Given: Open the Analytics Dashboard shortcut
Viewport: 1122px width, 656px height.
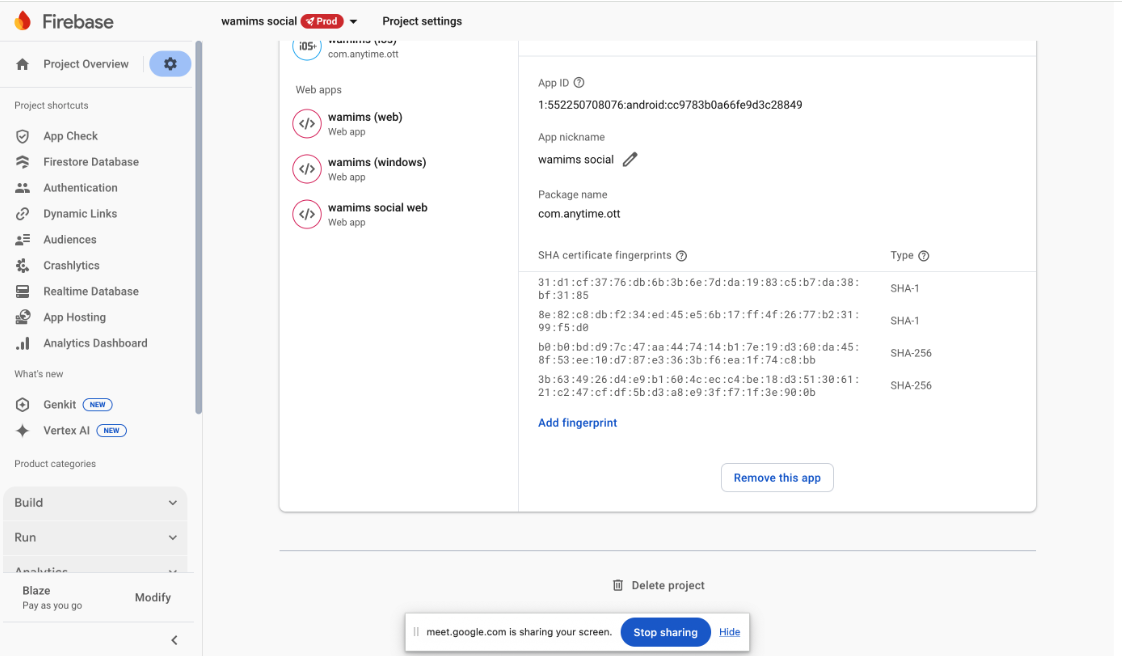Looking at the screenshot, I should coord(95,343).
